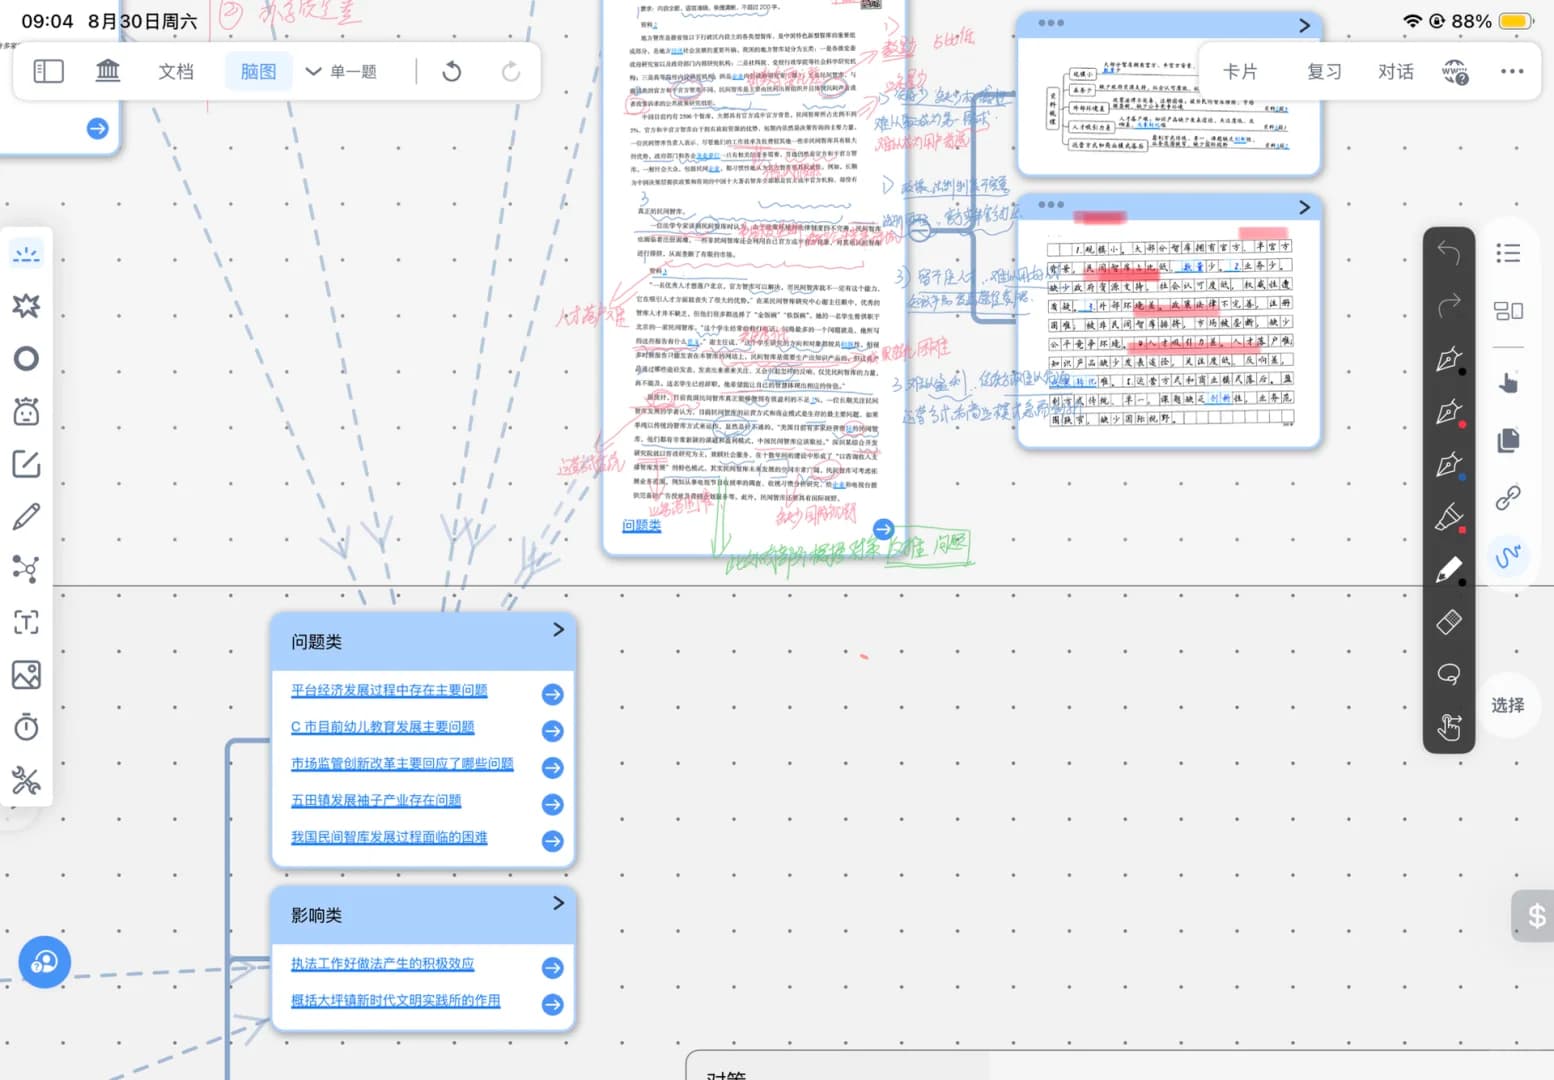Click the link chain icon in the right panel
The width and height of the screenshot is (1554, 1080).
(x=1508, y=497)
